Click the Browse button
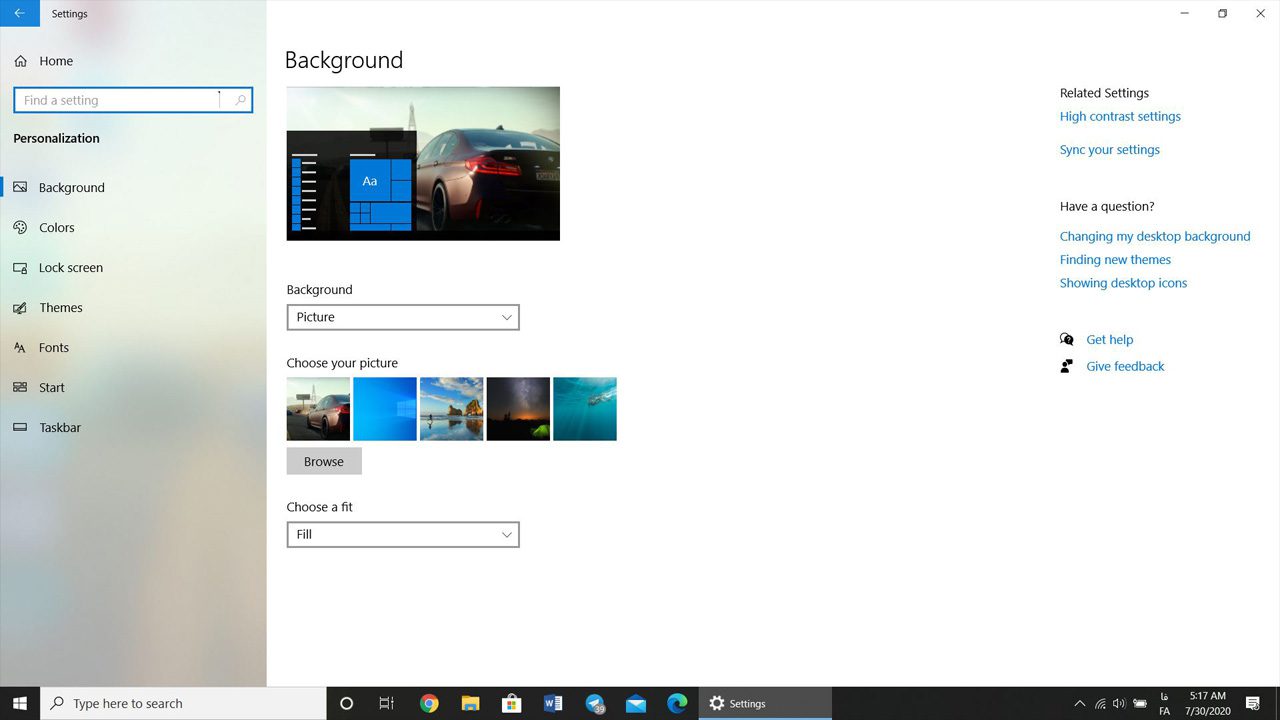The height and width of the screenshot is (720, 1280). point(324,462)
